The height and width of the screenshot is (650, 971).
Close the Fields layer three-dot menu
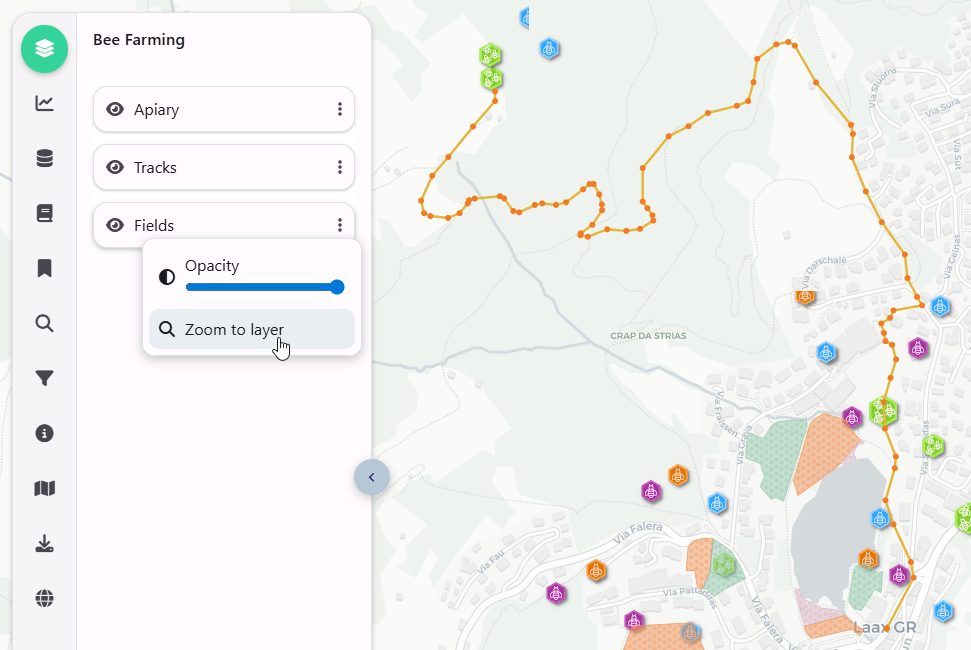340,225
